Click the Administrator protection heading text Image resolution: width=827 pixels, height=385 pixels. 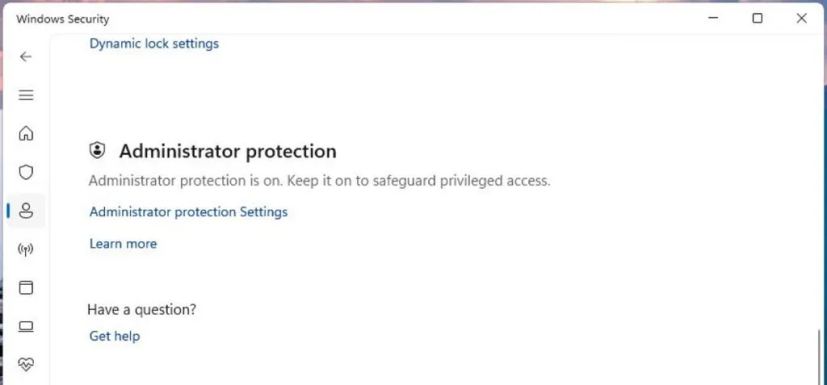228,151
